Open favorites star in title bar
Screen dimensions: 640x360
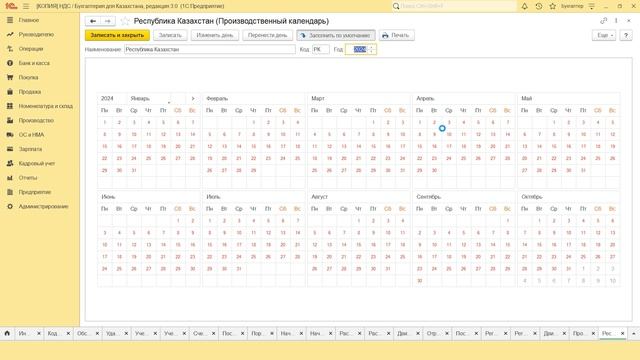coord(553,6)
